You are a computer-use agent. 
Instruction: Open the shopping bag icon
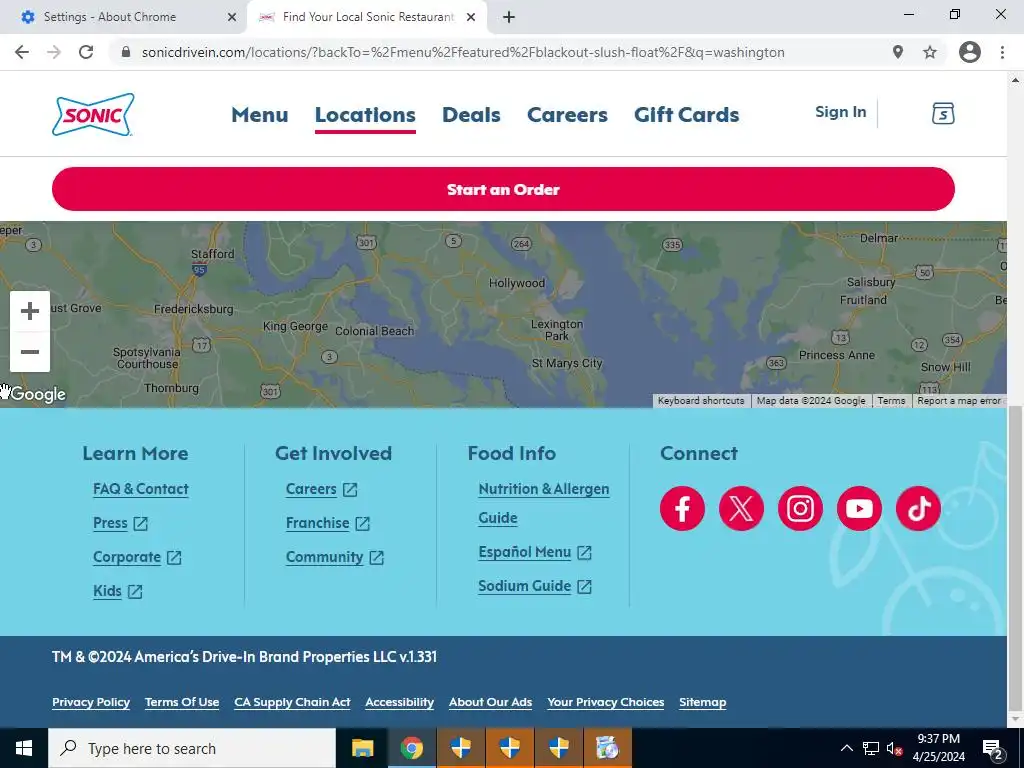[942, 113]
